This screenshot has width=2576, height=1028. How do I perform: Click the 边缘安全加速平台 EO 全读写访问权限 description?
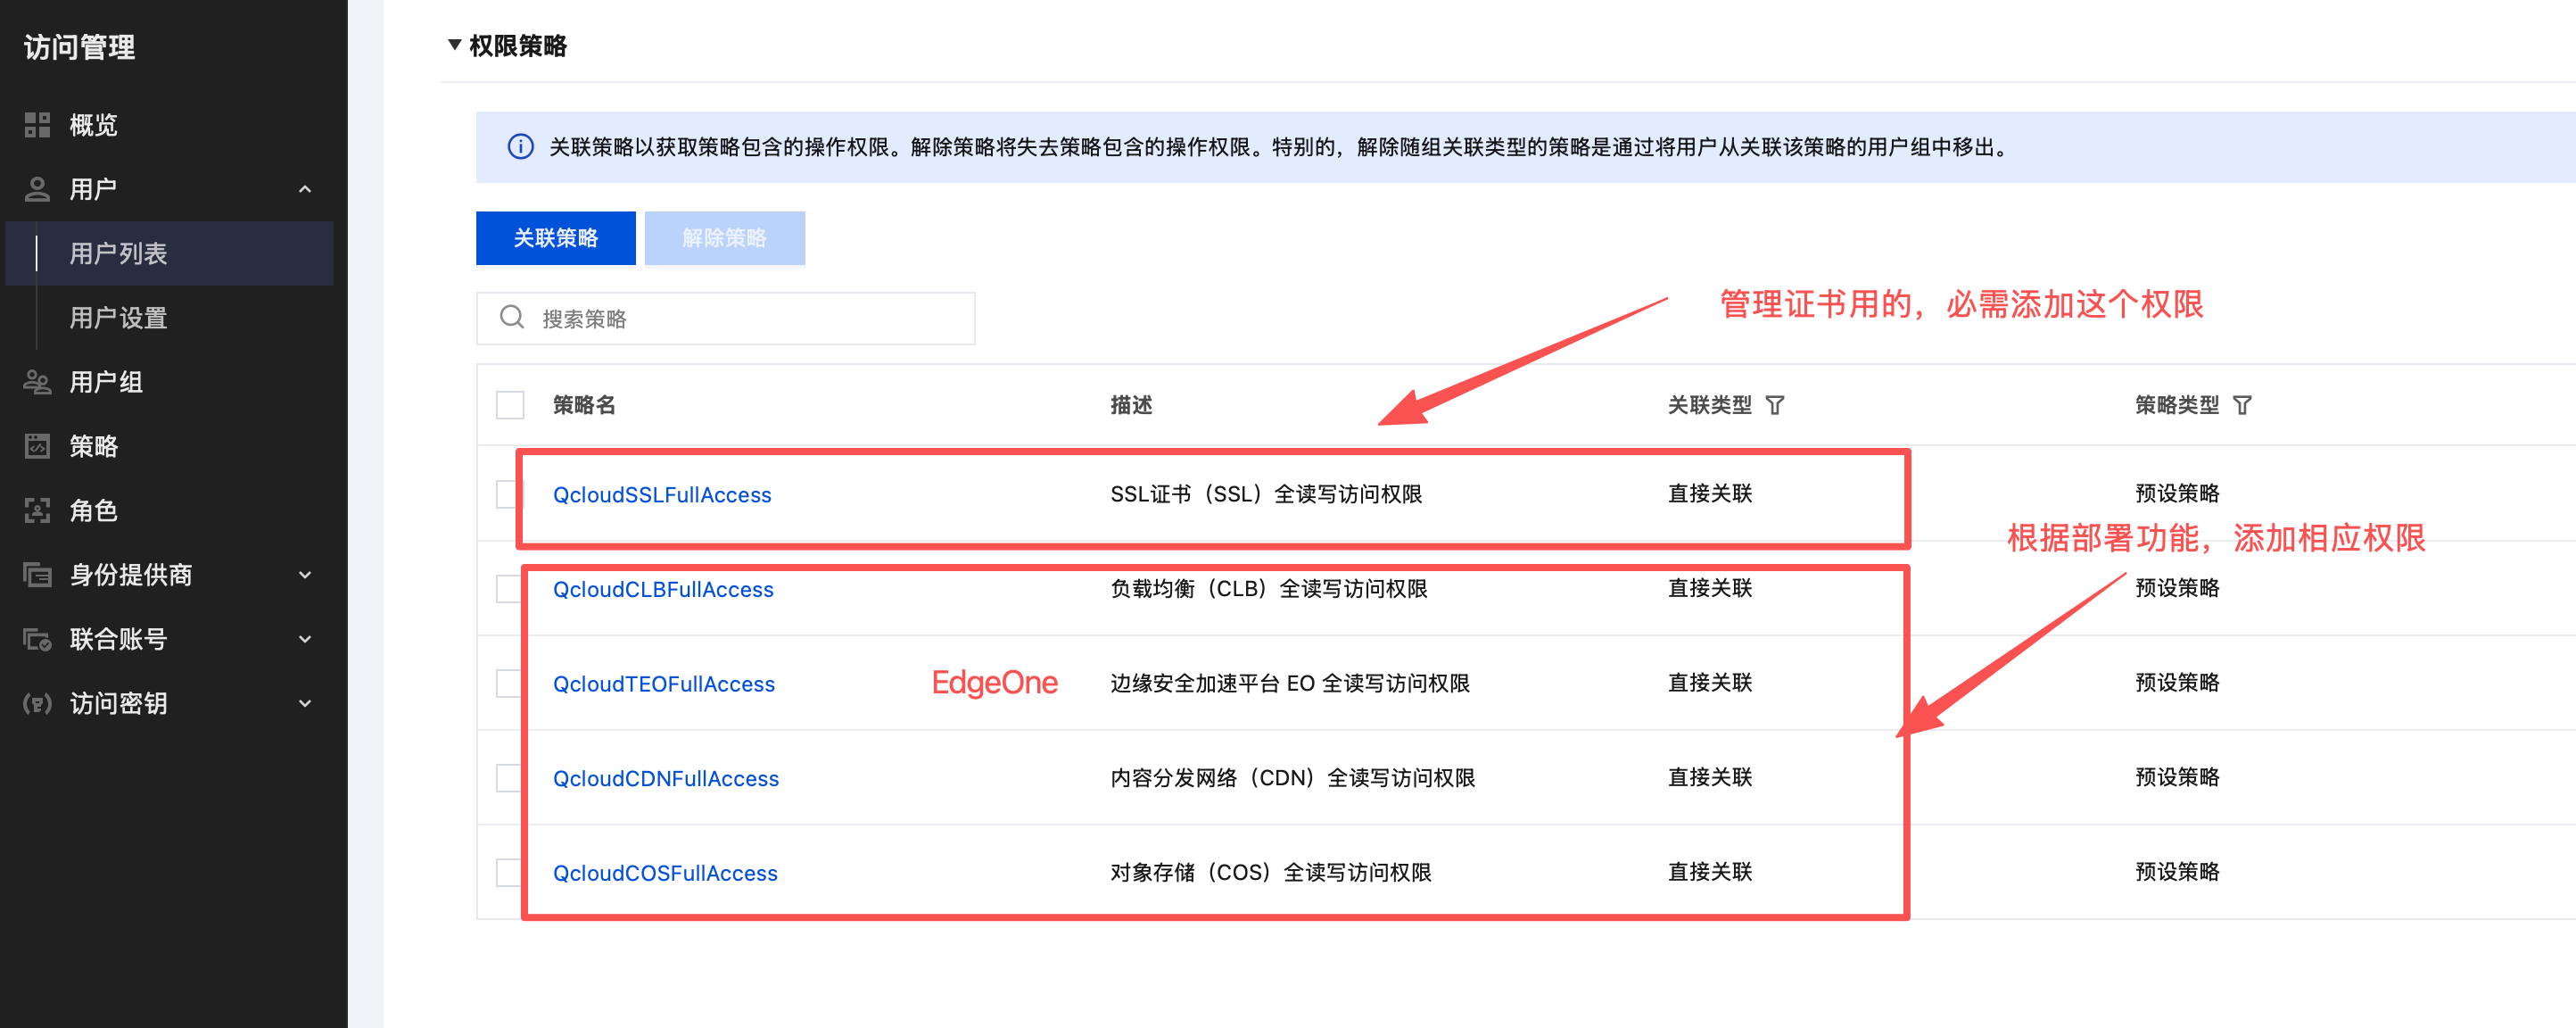tap(1290, 683)
